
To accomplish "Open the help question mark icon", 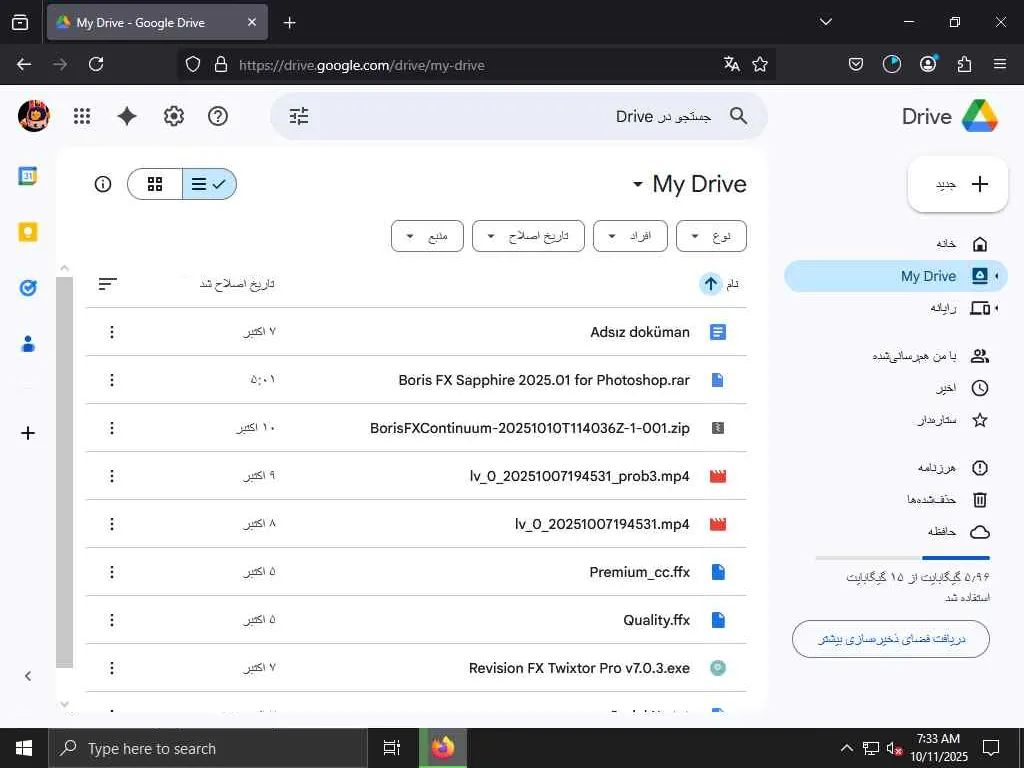I will point(217,116).
